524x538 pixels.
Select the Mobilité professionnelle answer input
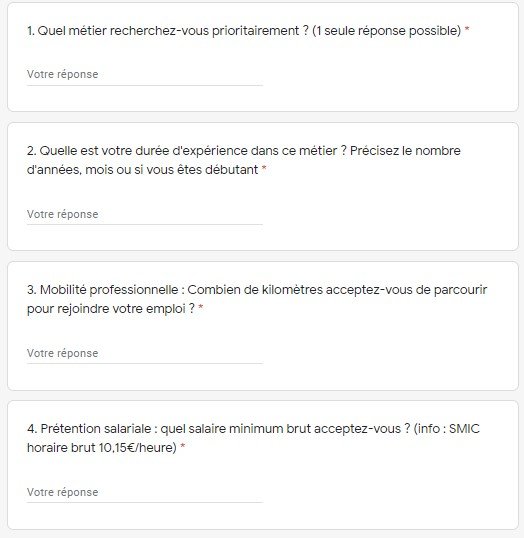[x=145, y=353]
